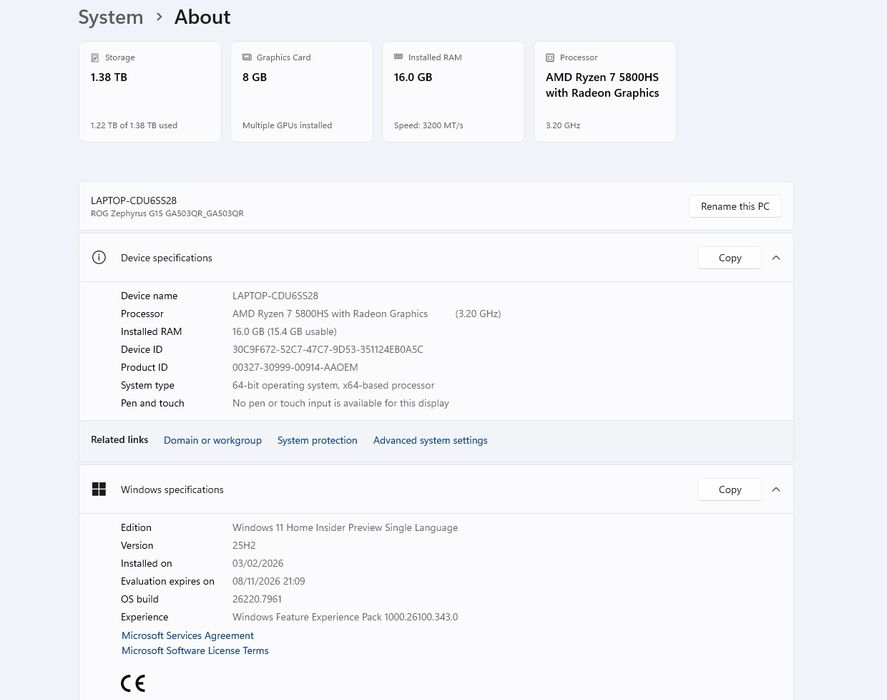Click the Windows logo icon

click(99, 490)
